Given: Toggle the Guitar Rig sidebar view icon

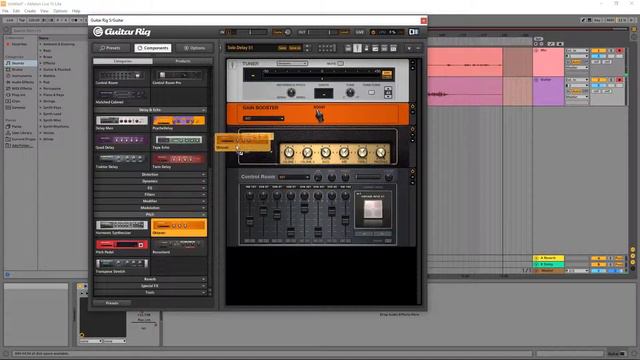Looking at the screenshot, I should point(413,32).
